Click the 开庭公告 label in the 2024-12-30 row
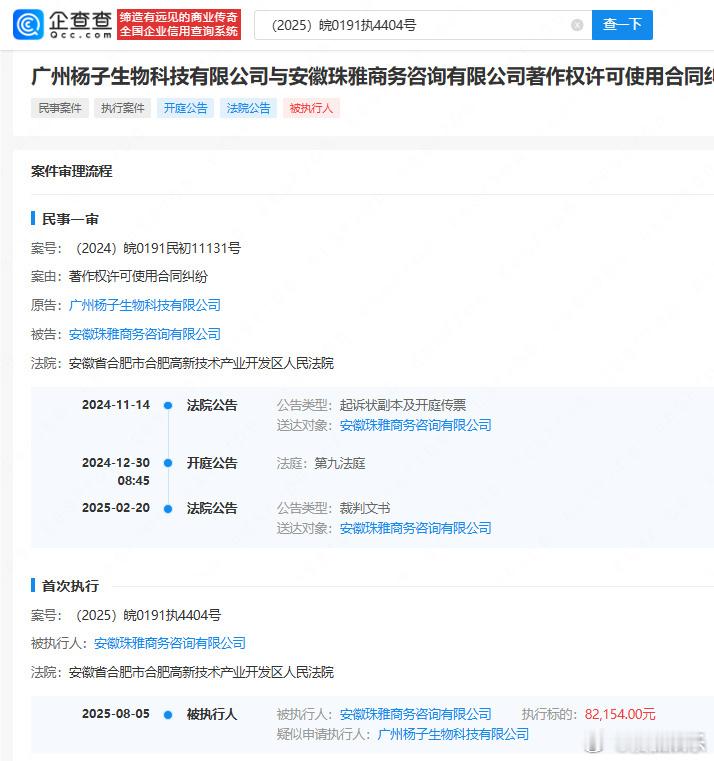 (x=212, y=463)
